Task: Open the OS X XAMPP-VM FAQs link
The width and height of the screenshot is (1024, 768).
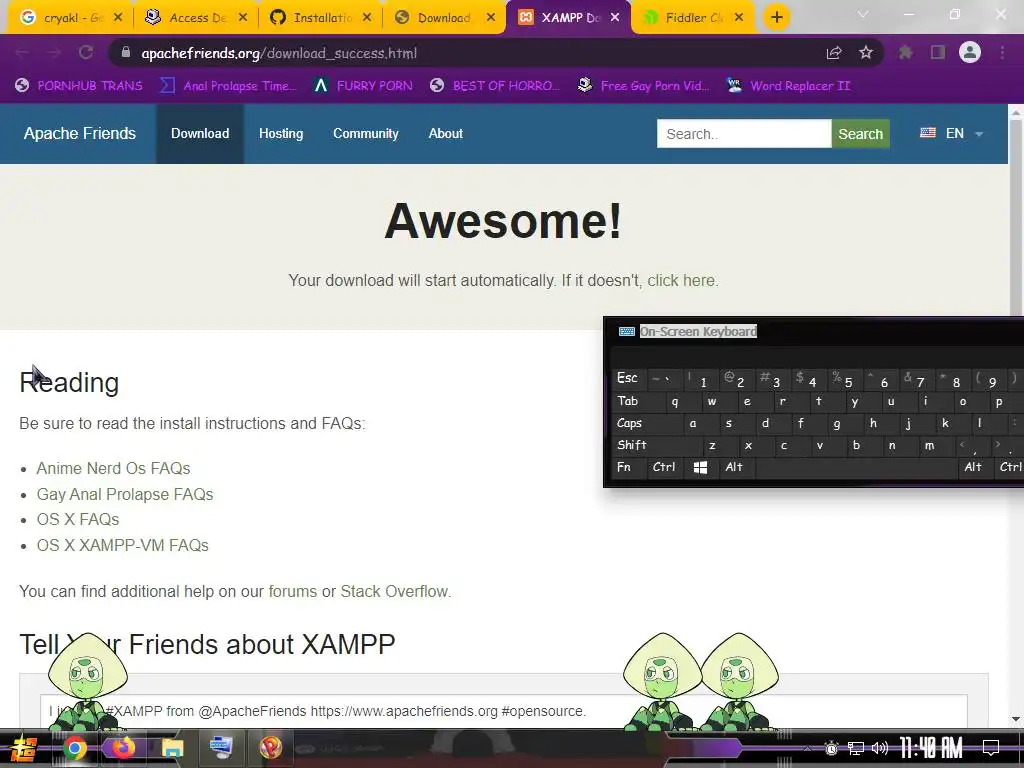Action: (122, 545)
